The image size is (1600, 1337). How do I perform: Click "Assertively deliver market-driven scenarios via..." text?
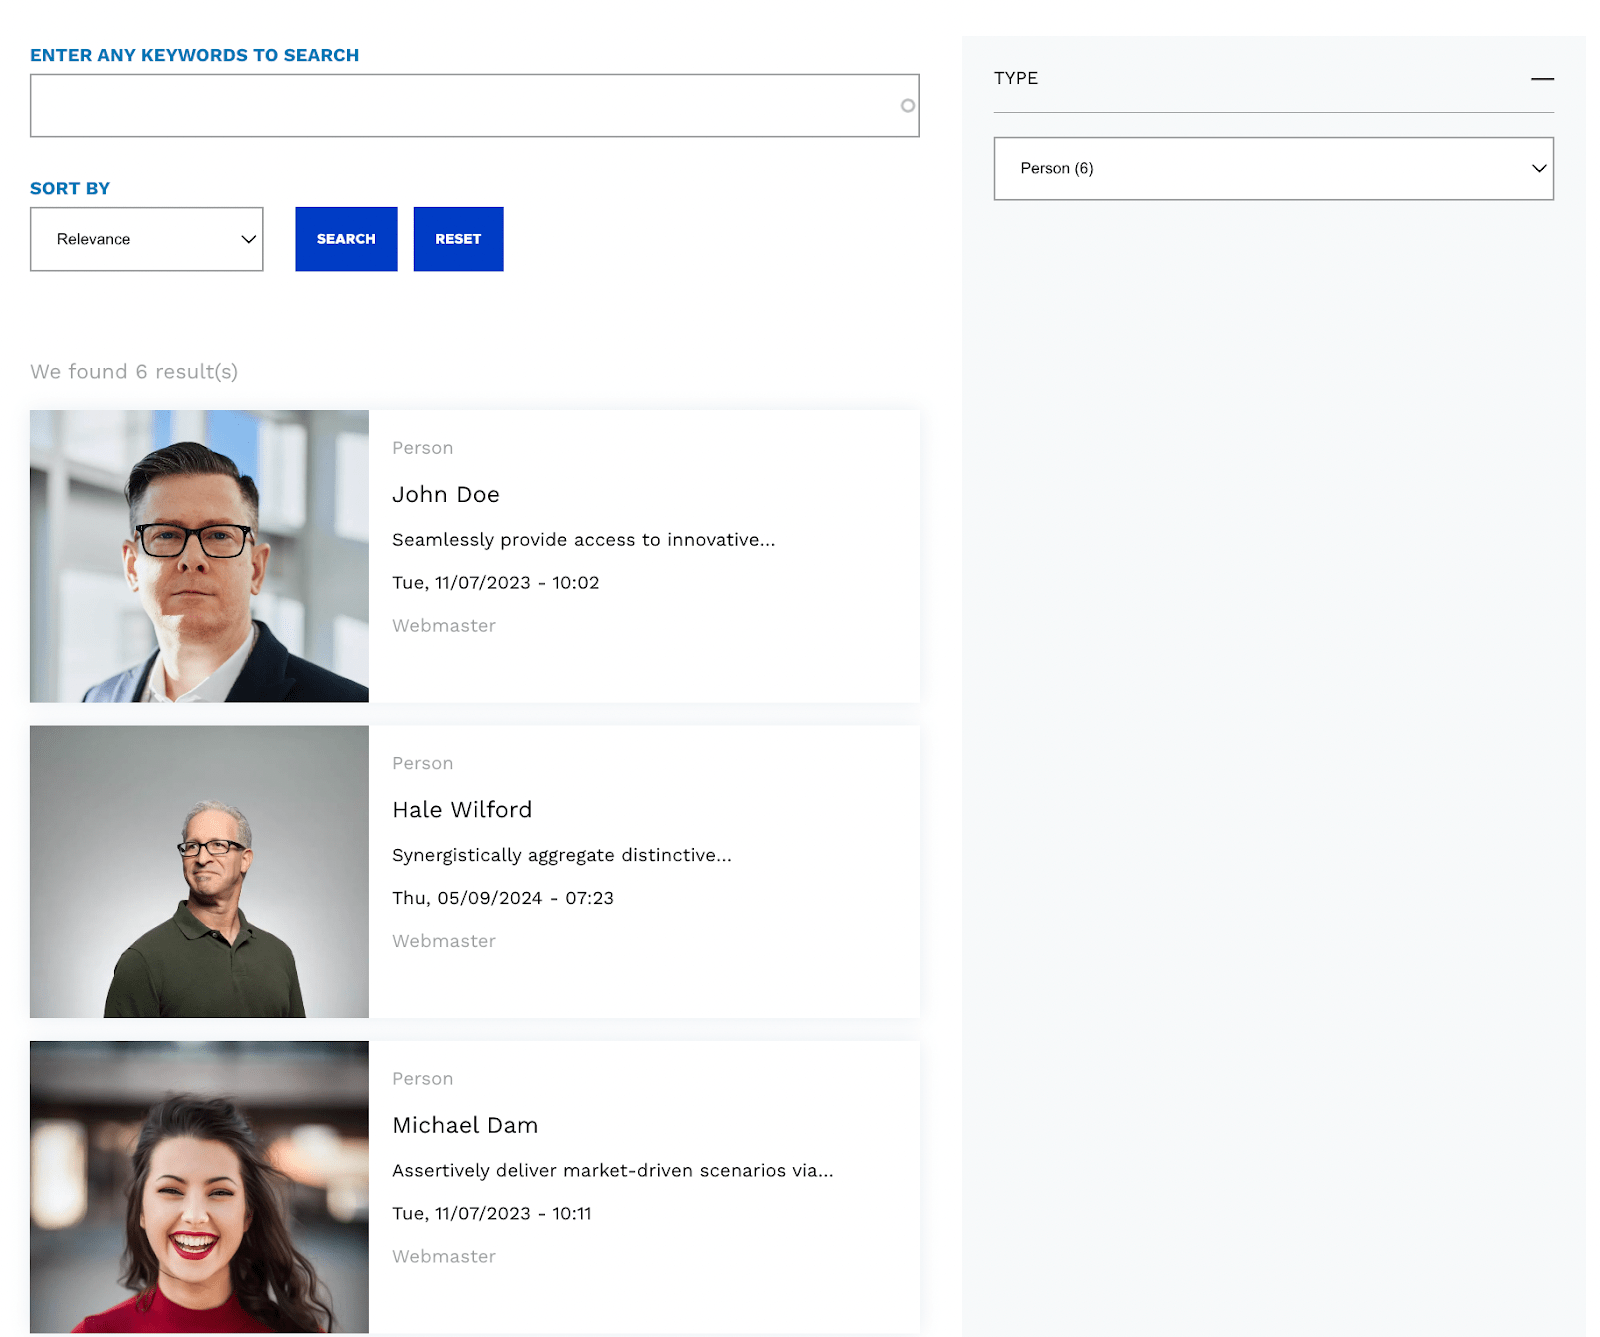pyautogui.click(x=612, y=1171)
